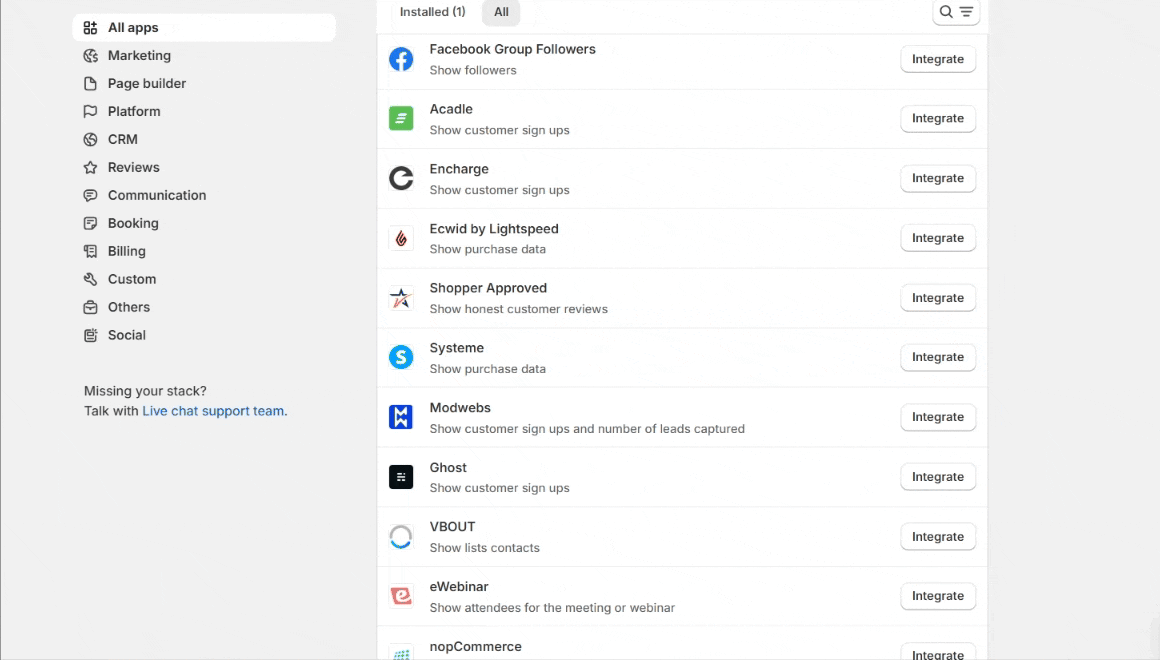Integrate the Facebook Group Followers app
1160x660 pixels.
coord(937,59)
